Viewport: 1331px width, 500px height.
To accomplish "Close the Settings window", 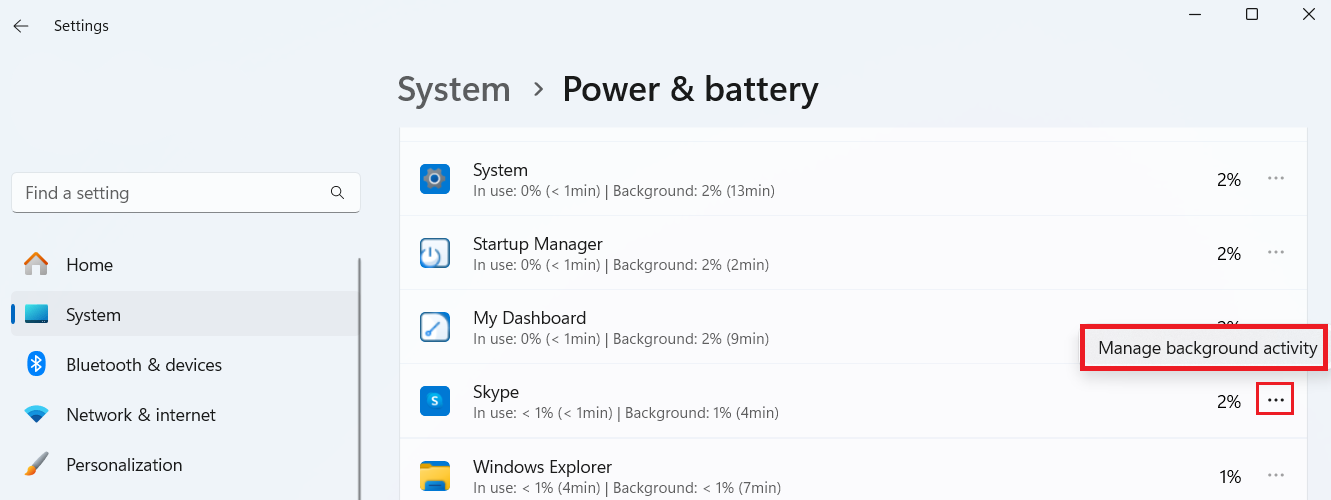I will click(1308, 14).
